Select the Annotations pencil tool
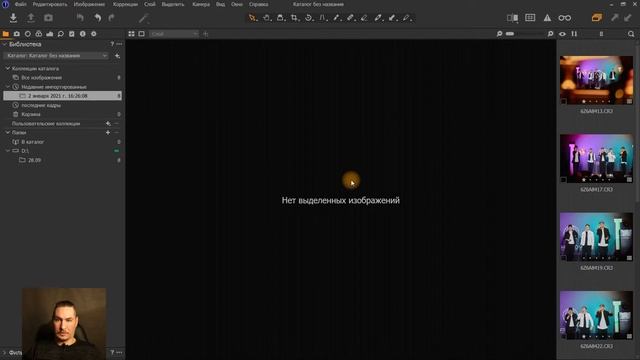The width and height of the screenshot is (640, 360). point(407,18)
